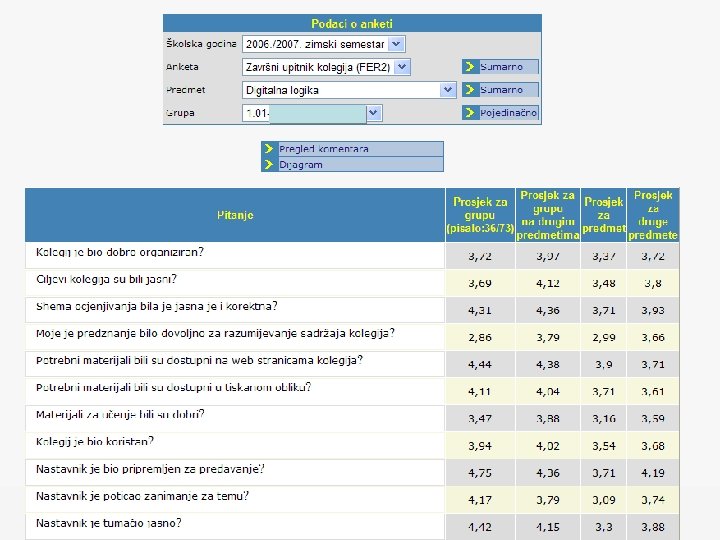Select question 'Kolegij je bio dobro organiziran?'
The width and height of the screenshot is (720, 540).
[x=119, y=252]
